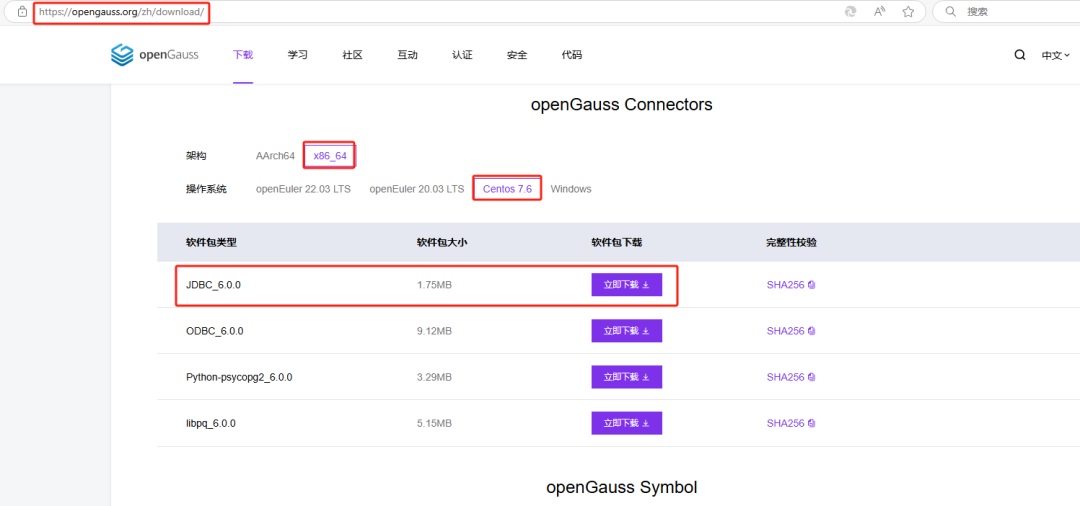This screenshot has width=1080, height=506.
Task: Download JDBC_6.0.0 package
Action: 627,285
